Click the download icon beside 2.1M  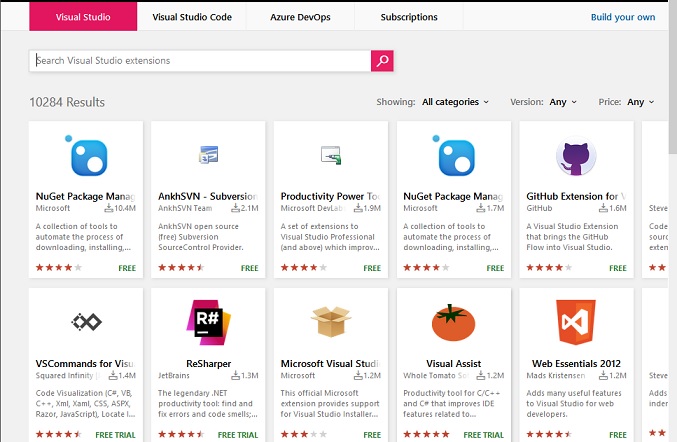click(235, 208)
